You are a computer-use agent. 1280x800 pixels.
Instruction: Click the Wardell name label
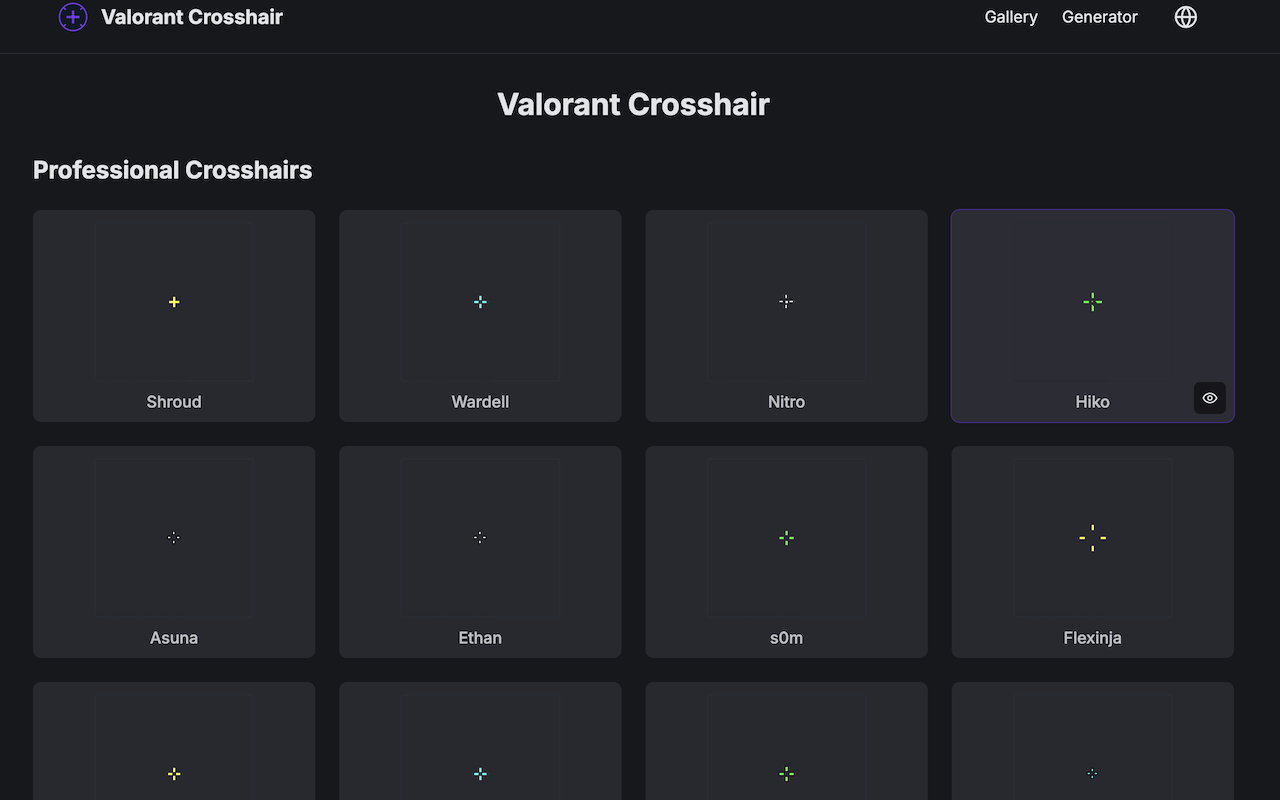coord(480,401)
